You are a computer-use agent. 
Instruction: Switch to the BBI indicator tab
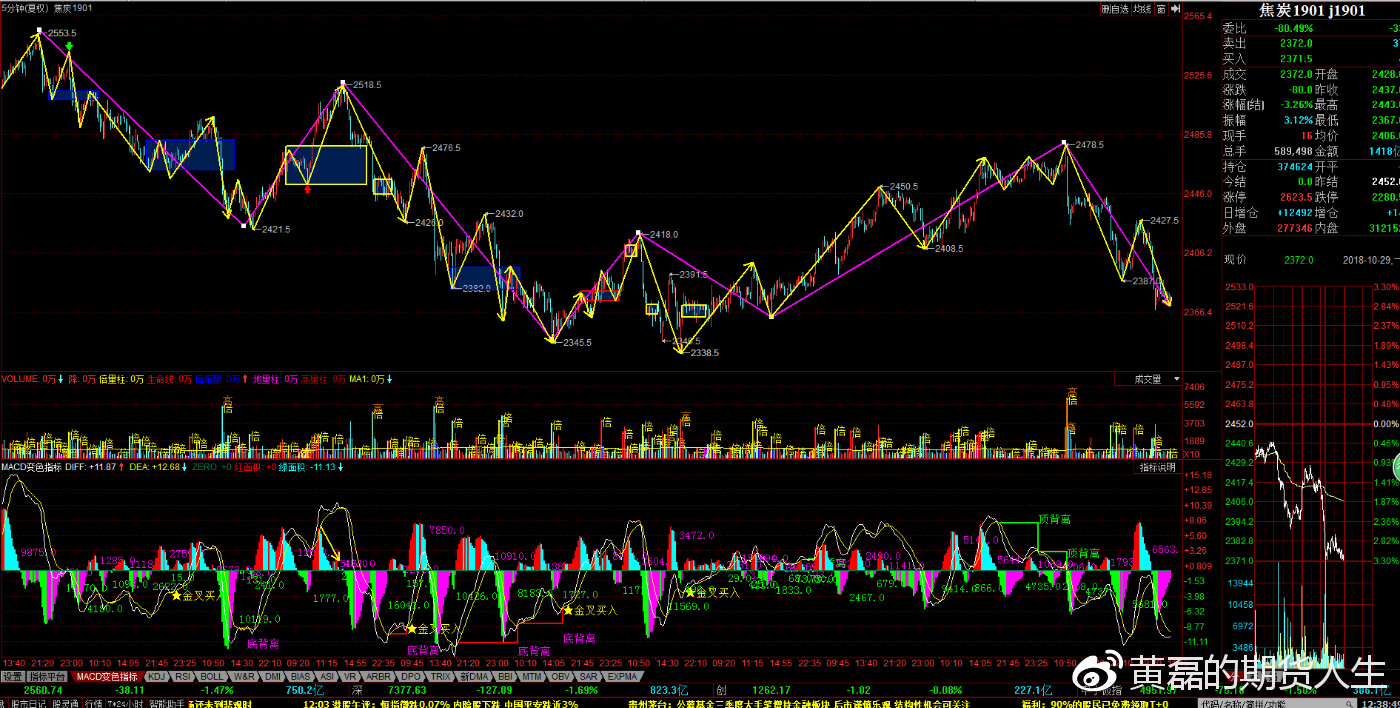pyautogui.click(x=505, y=676)
